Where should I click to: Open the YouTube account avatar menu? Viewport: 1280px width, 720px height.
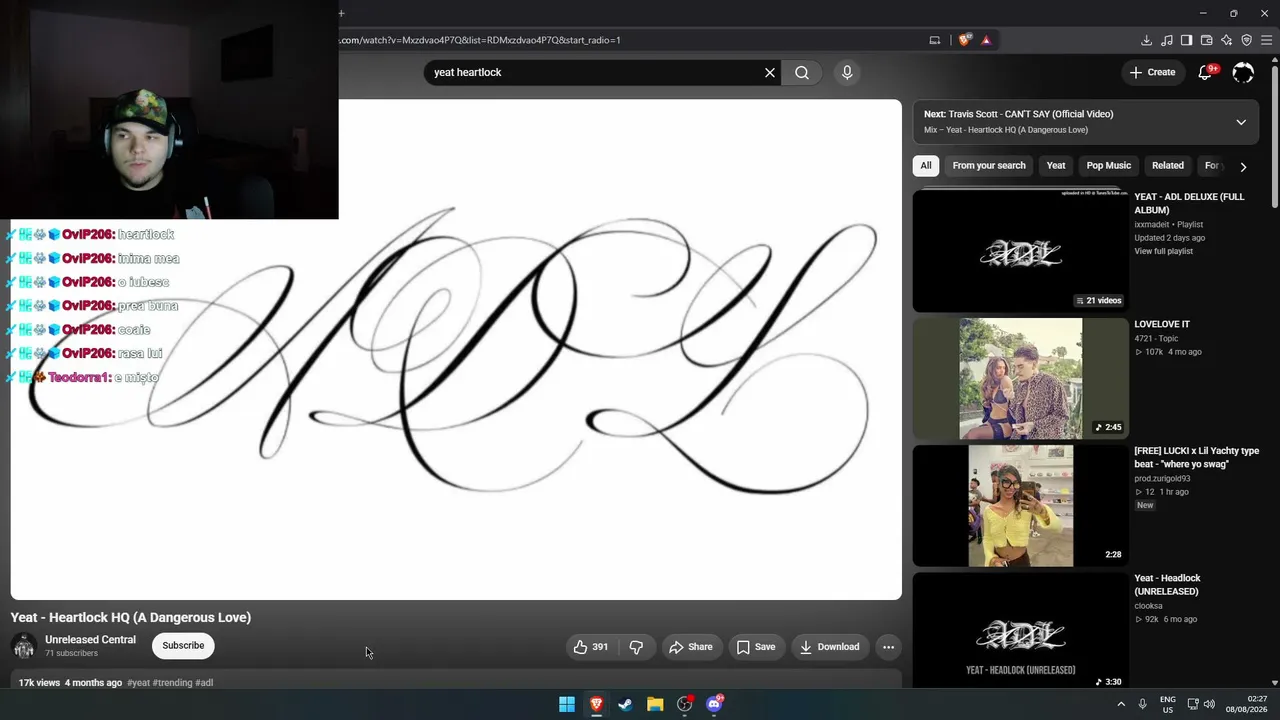(x=1243, y=72)
